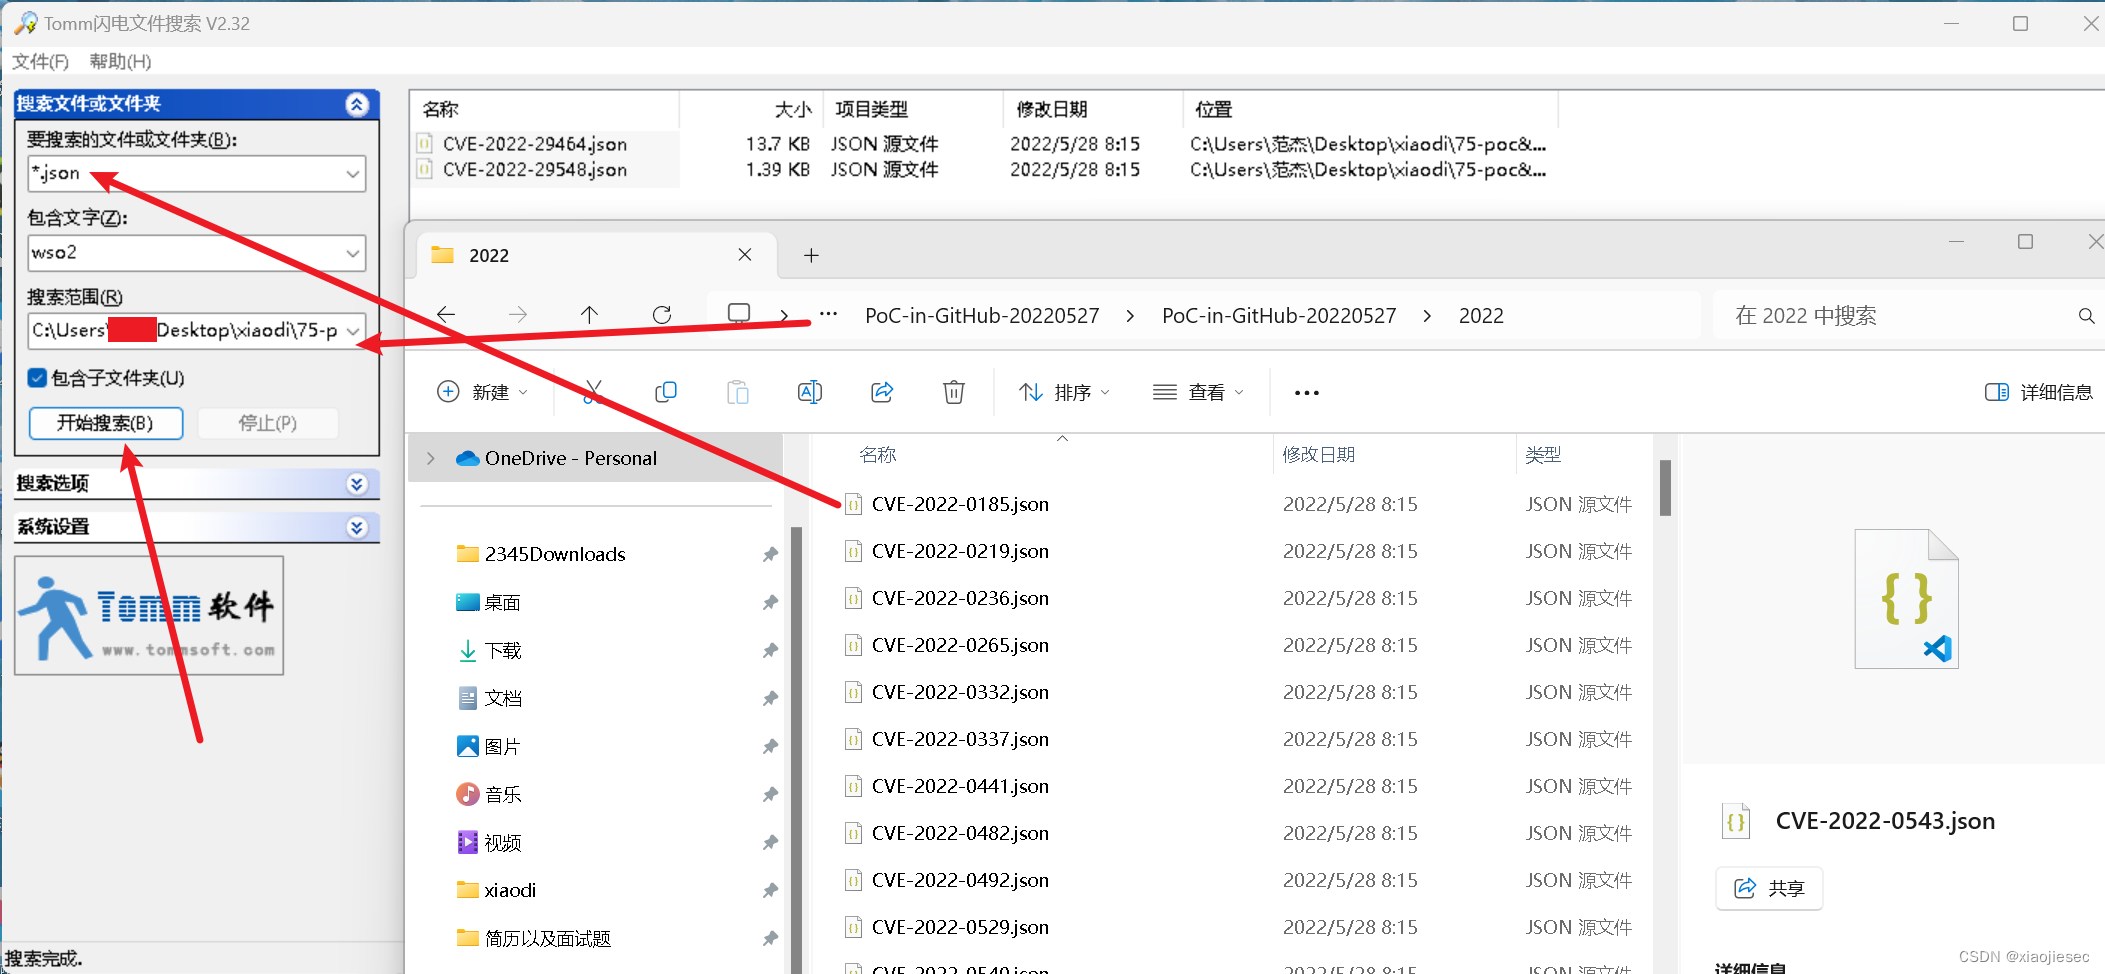Unpin the 桌面 folder in sidebar
This screenshot has height=974, width=2105.
point(769,601)
